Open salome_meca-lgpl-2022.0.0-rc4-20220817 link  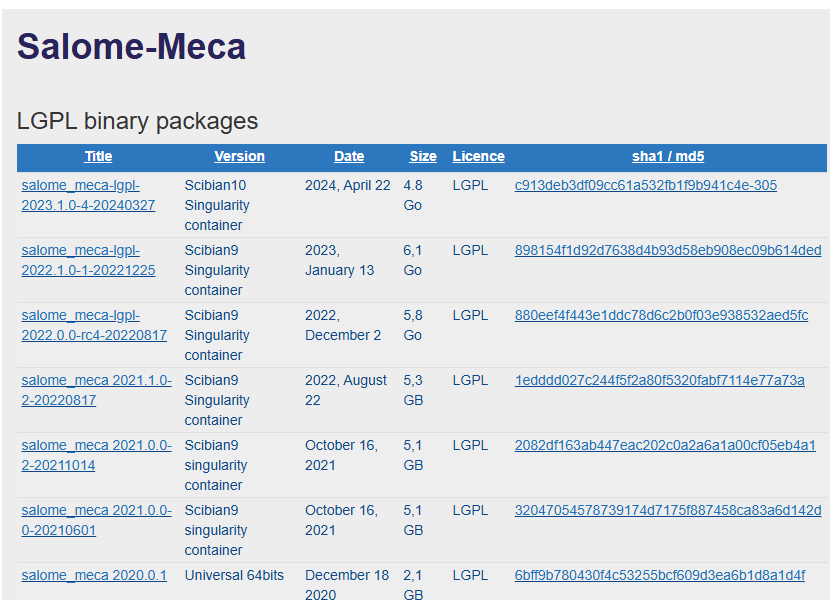point(93,325)
